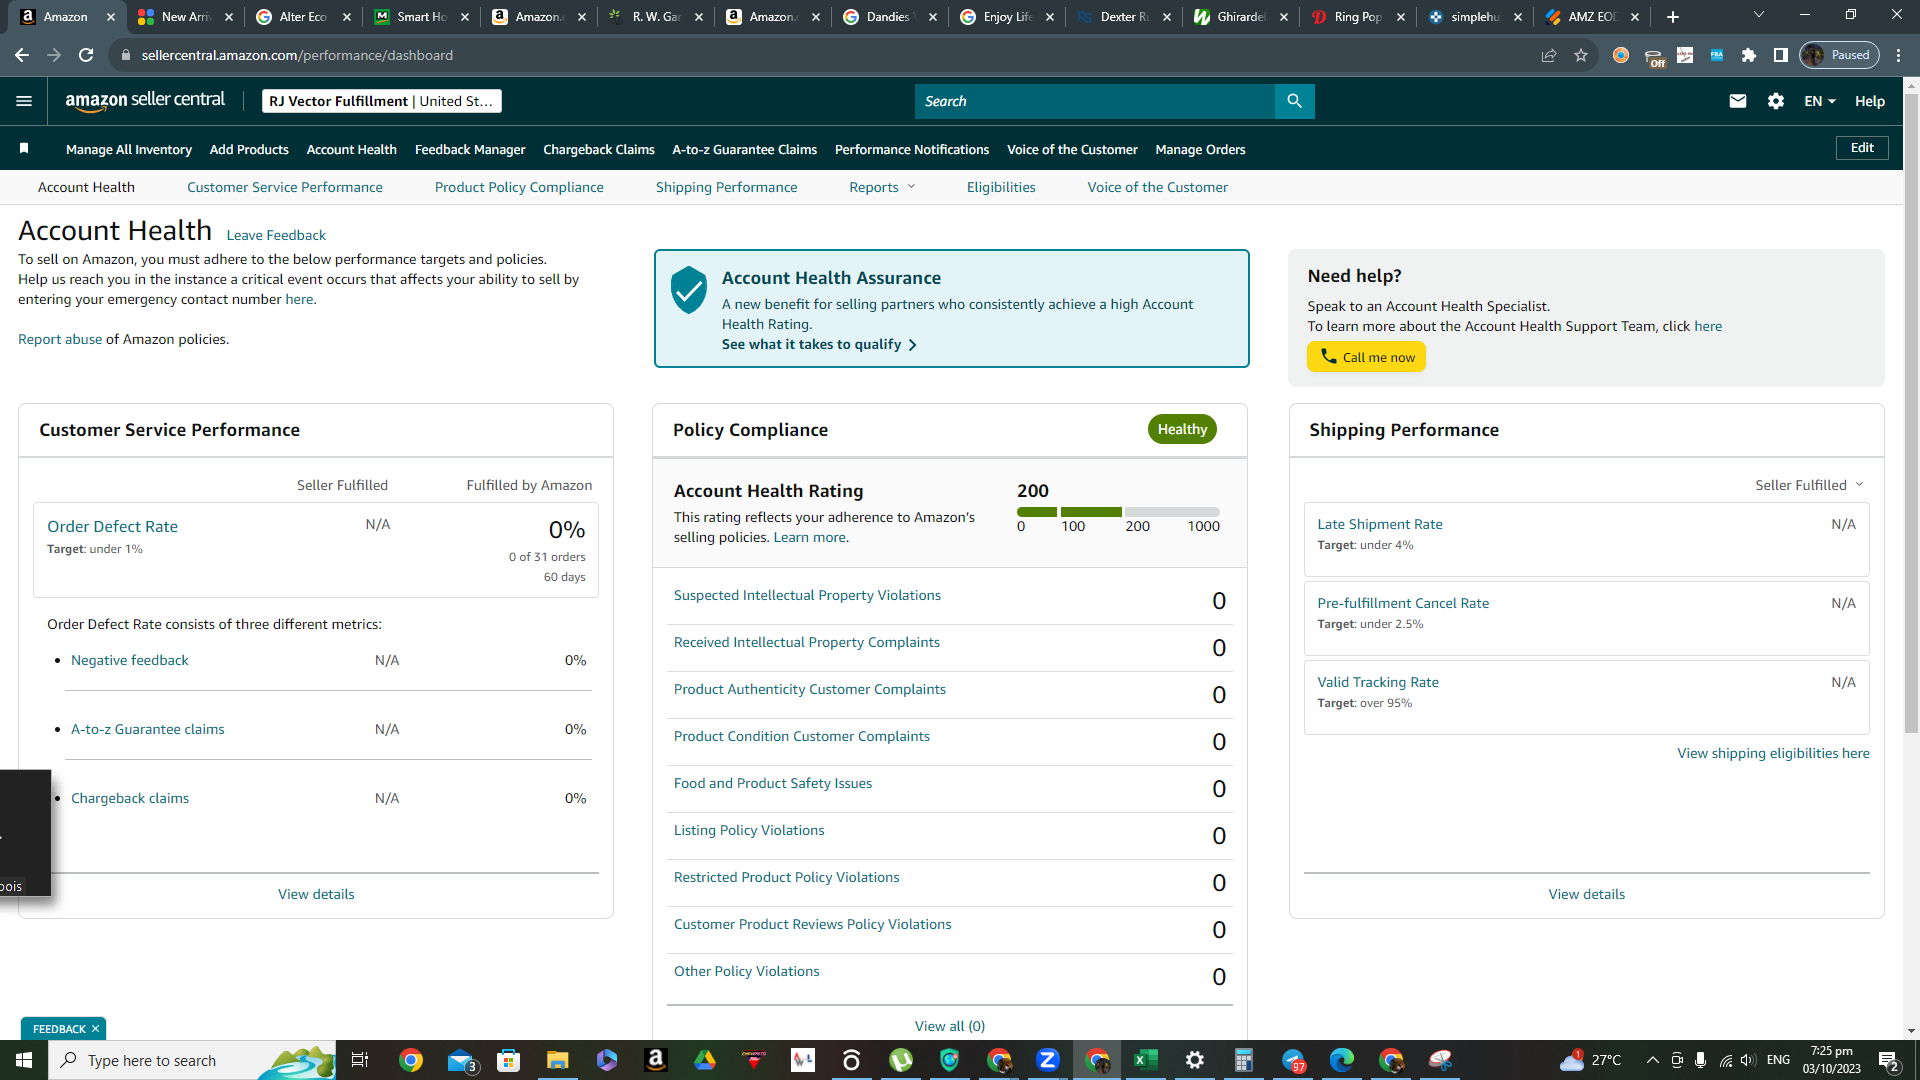Open the Help link in header
Screen dimensions: 1920x1080
pyautogui.click(x=1870, y=101)
